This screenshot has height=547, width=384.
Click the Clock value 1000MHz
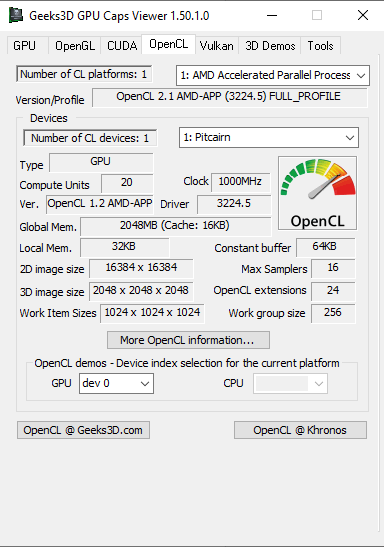pyautogui.click(x=240, y=182)
